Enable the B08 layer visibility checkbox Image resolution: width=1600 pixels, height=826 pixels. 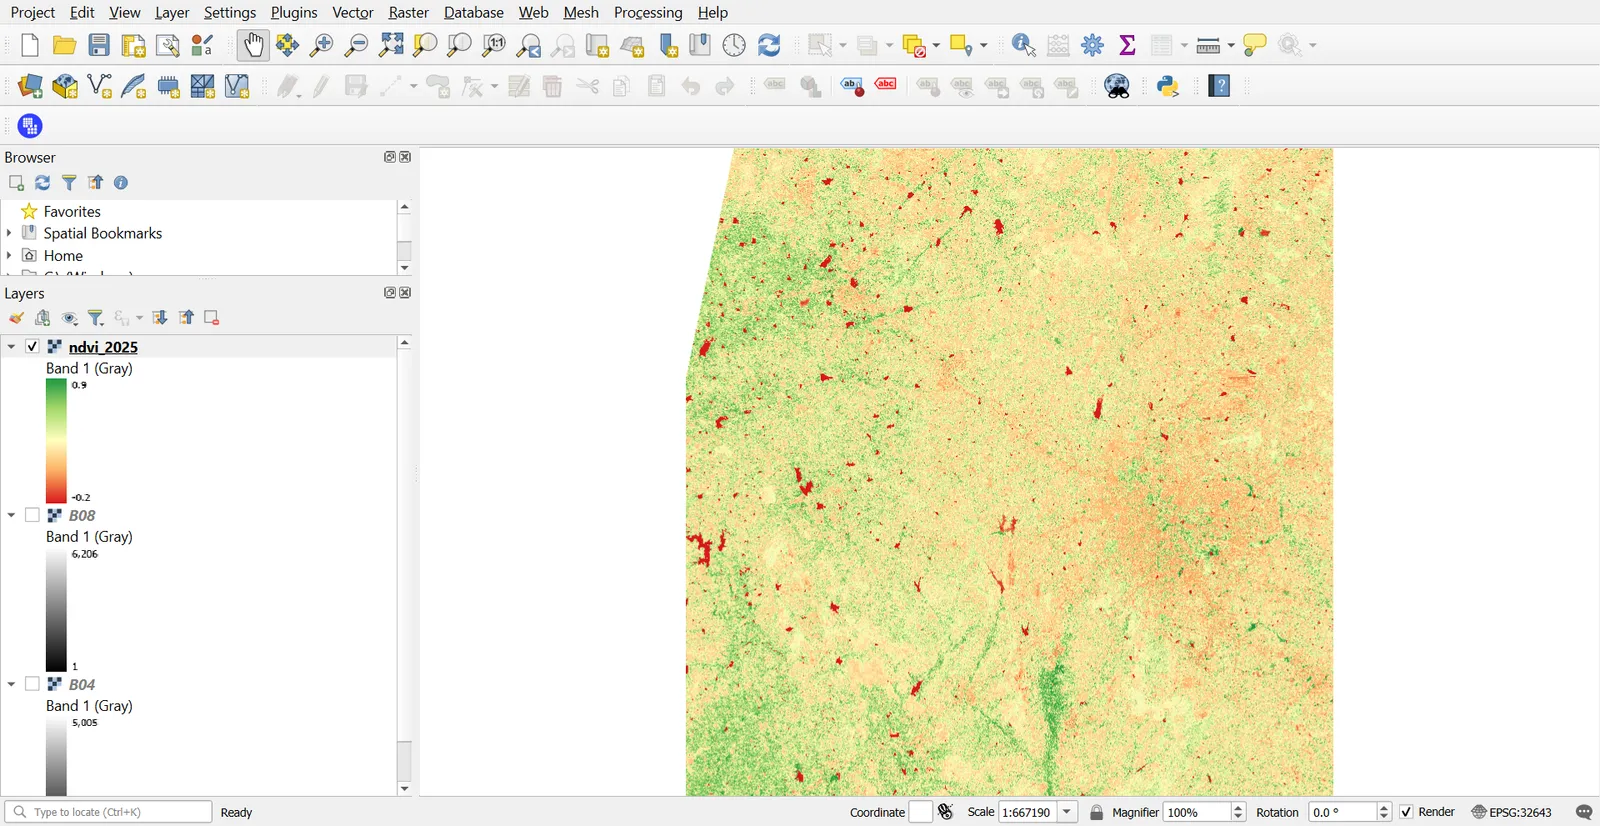point(32,515)
